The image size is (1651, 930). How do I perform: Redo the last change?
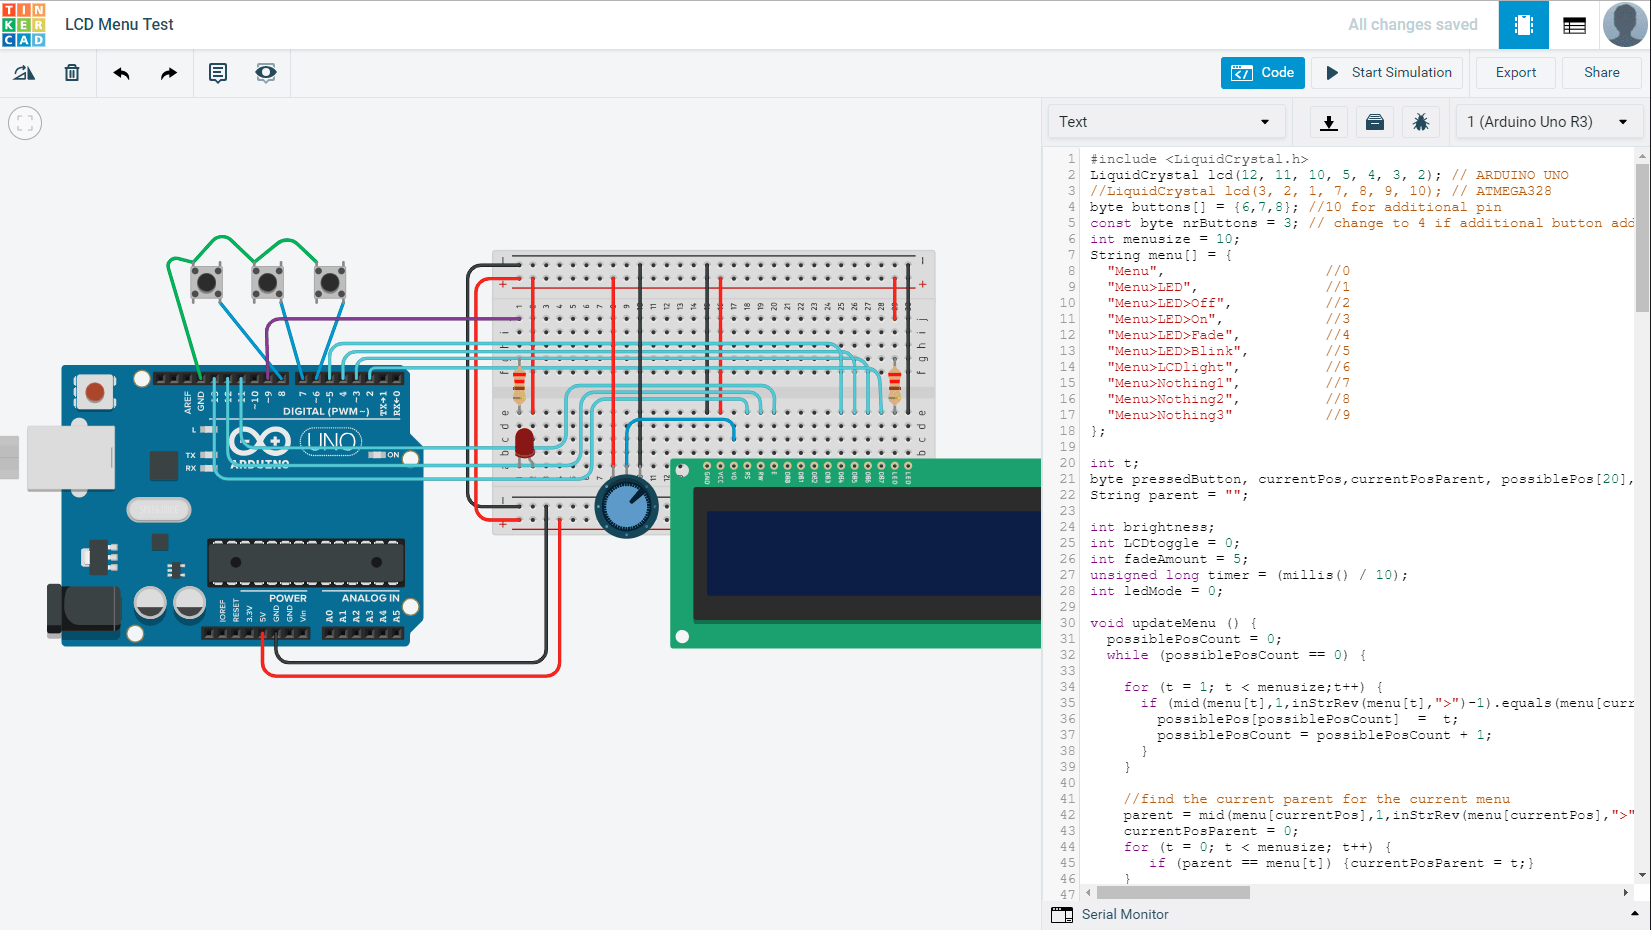coord(168,72)
